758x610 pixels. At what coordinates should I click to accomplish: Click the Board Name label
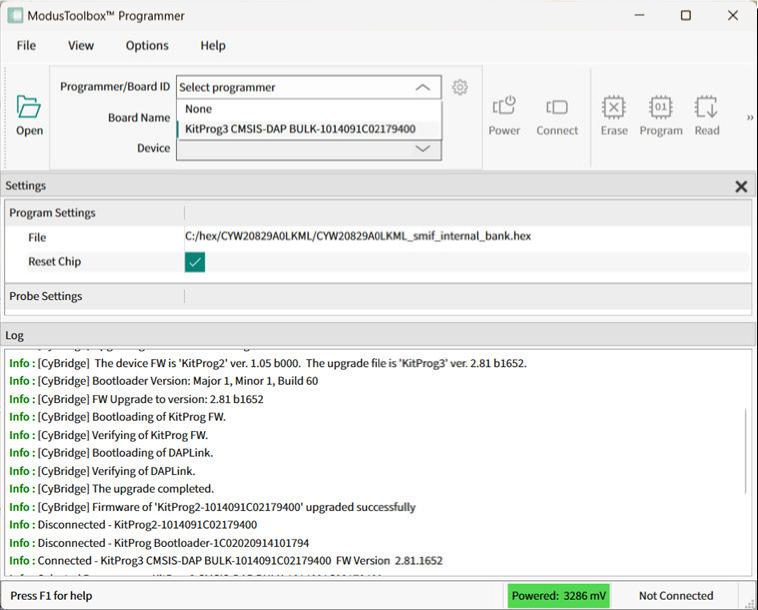click(139, 118)
